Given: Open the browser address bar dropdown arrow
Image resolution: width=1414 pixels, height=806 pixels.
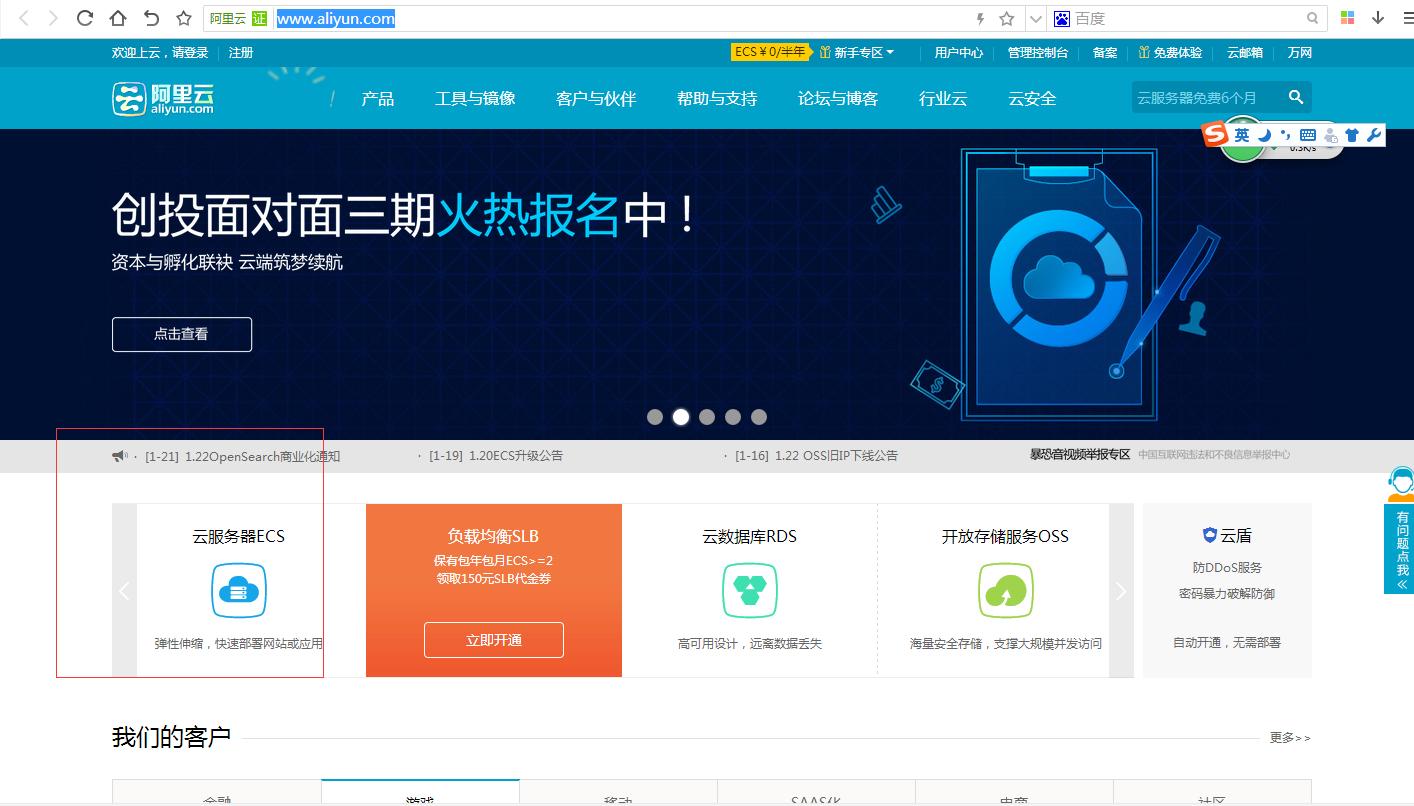Looking at the screenshot, I should click(x=1036, y=17).
